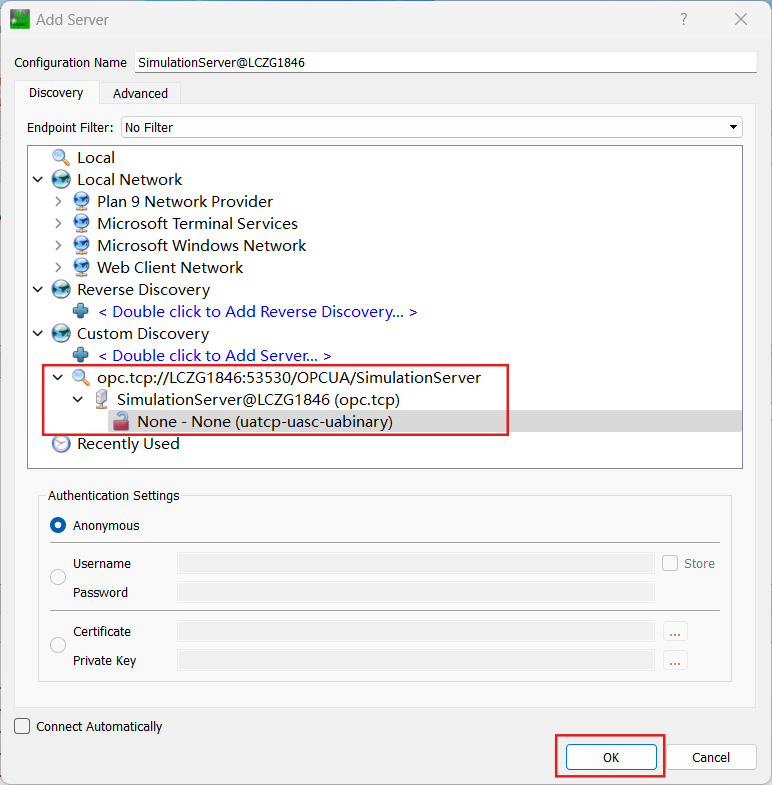
Task: Click the Plan 9 Network Provider icon
Action: (81, 202)
